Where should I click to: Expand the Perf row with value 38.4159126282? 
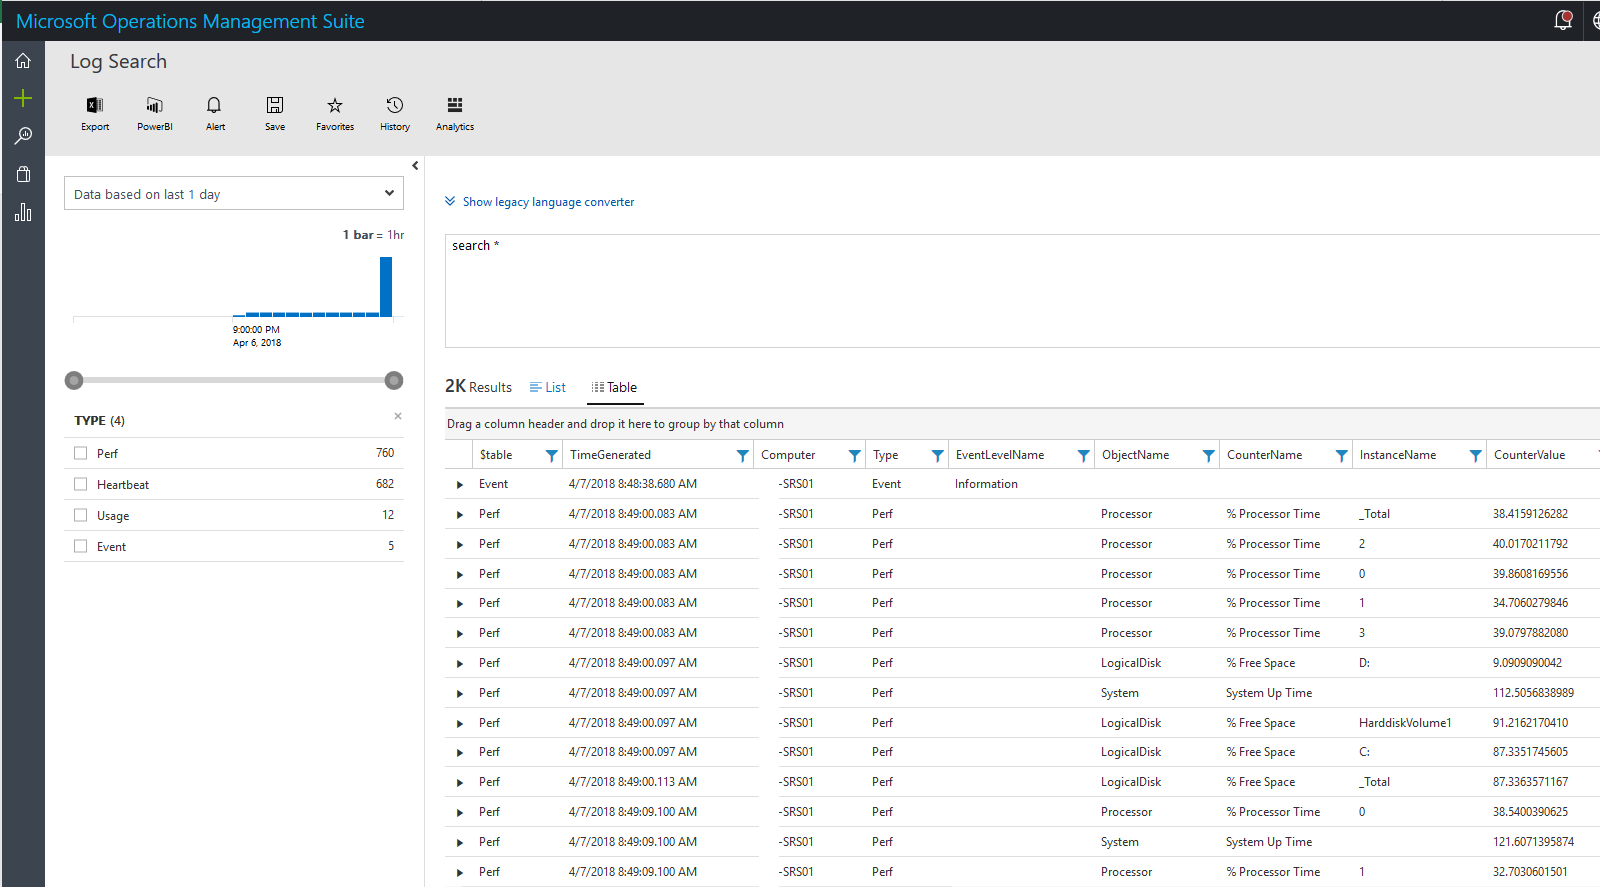(460, 515)
